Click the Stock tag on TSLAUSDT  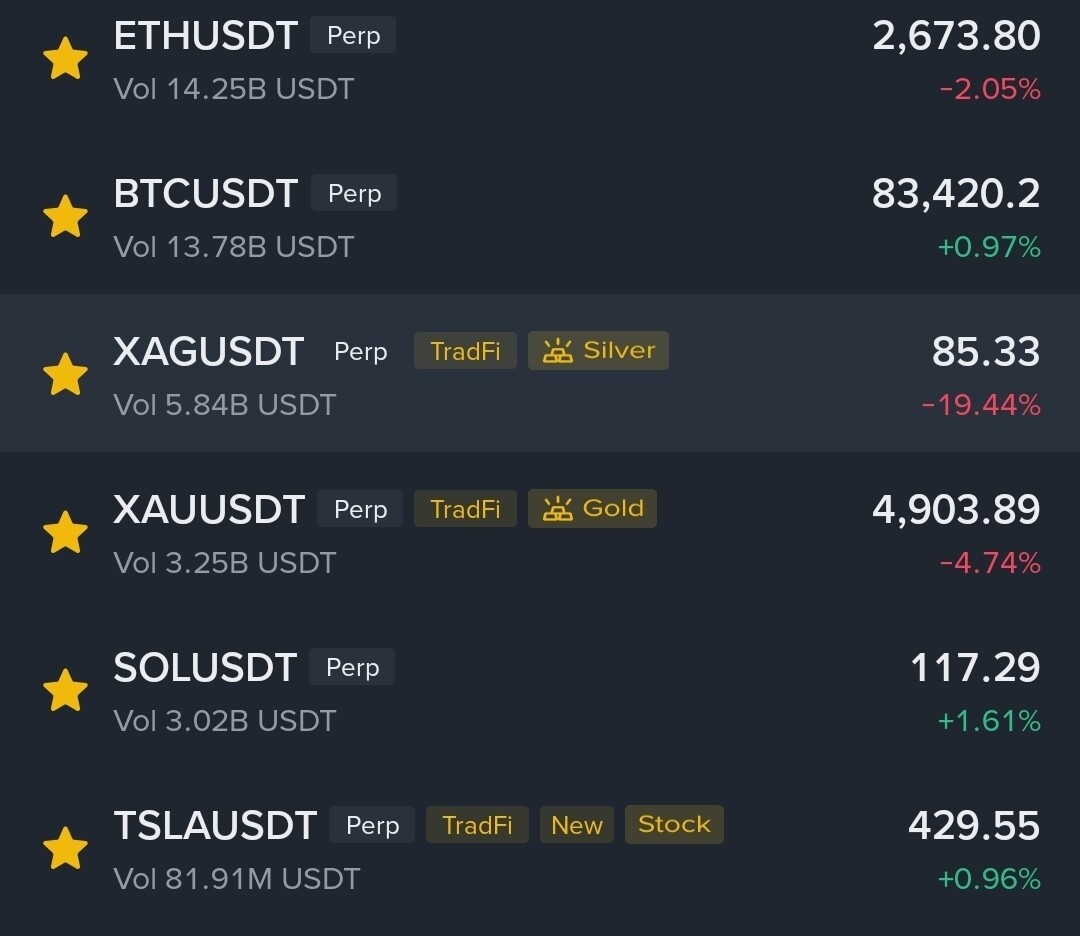coord(674,825)
